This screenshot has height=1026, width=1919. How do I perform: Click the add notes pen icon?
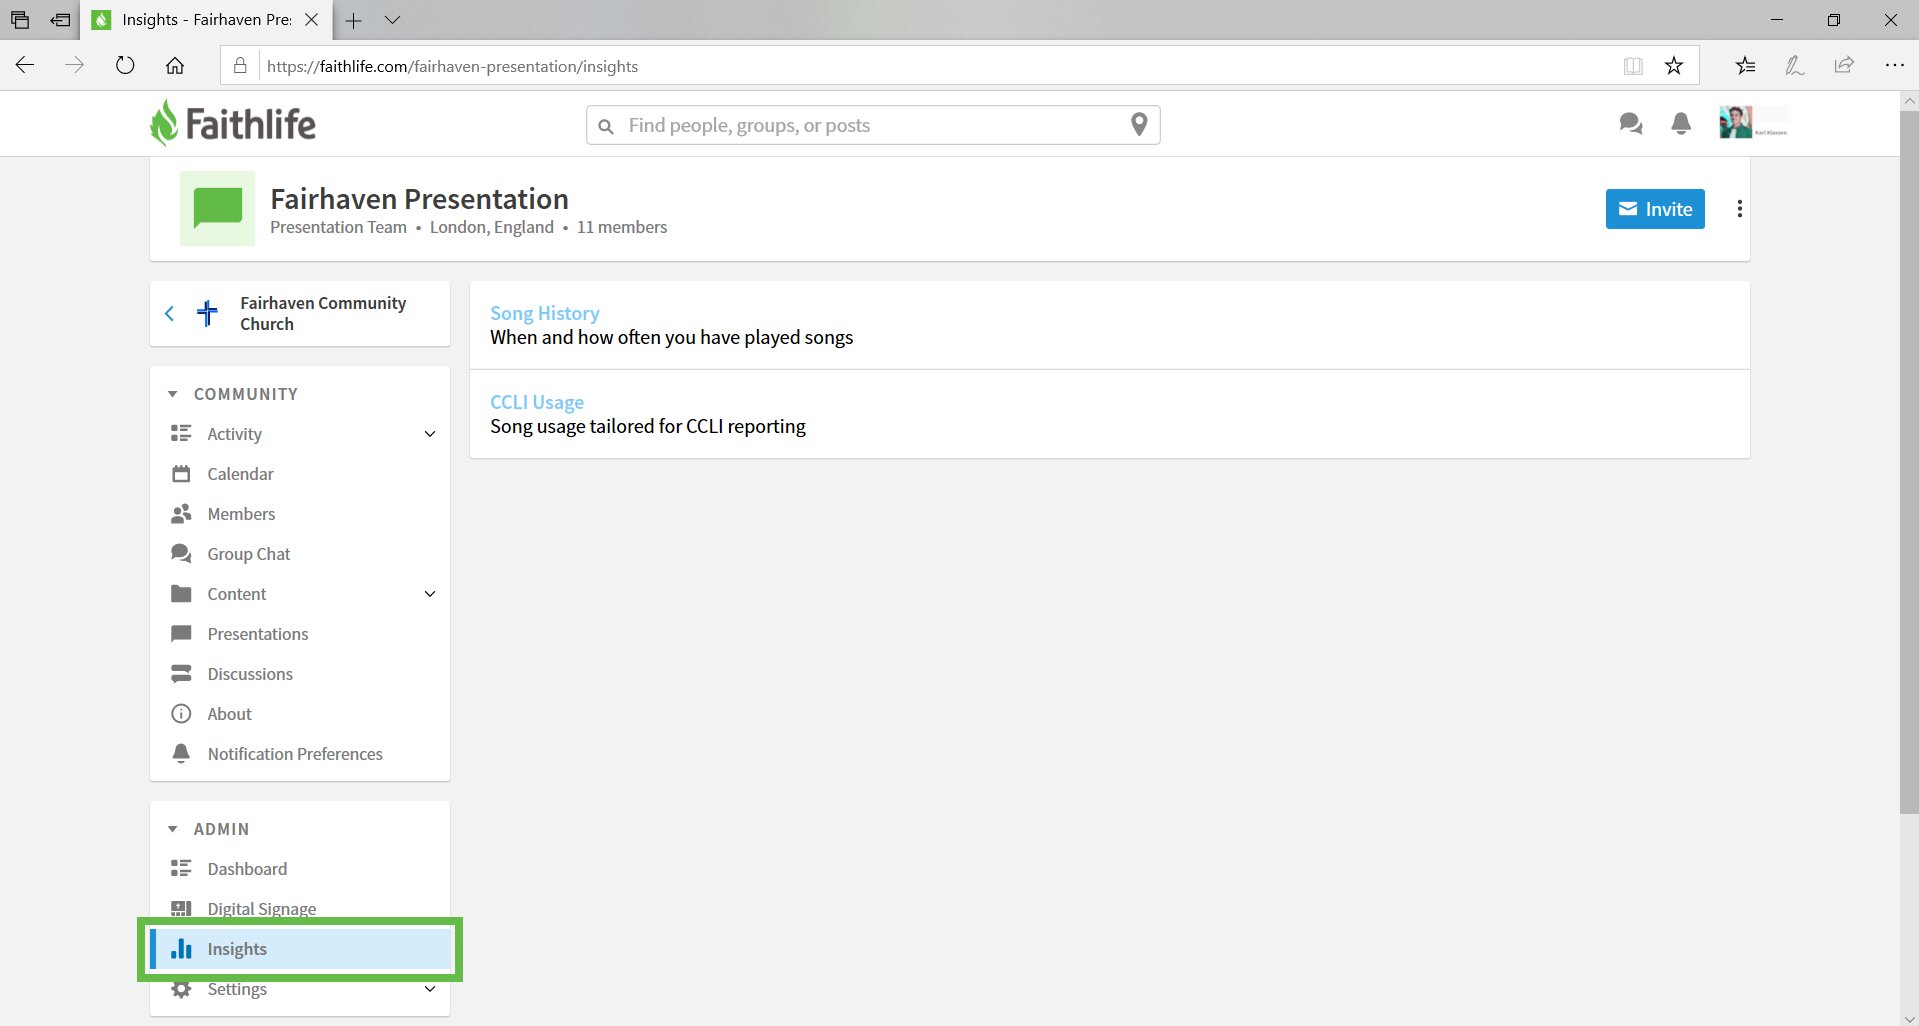[1794, 65]
